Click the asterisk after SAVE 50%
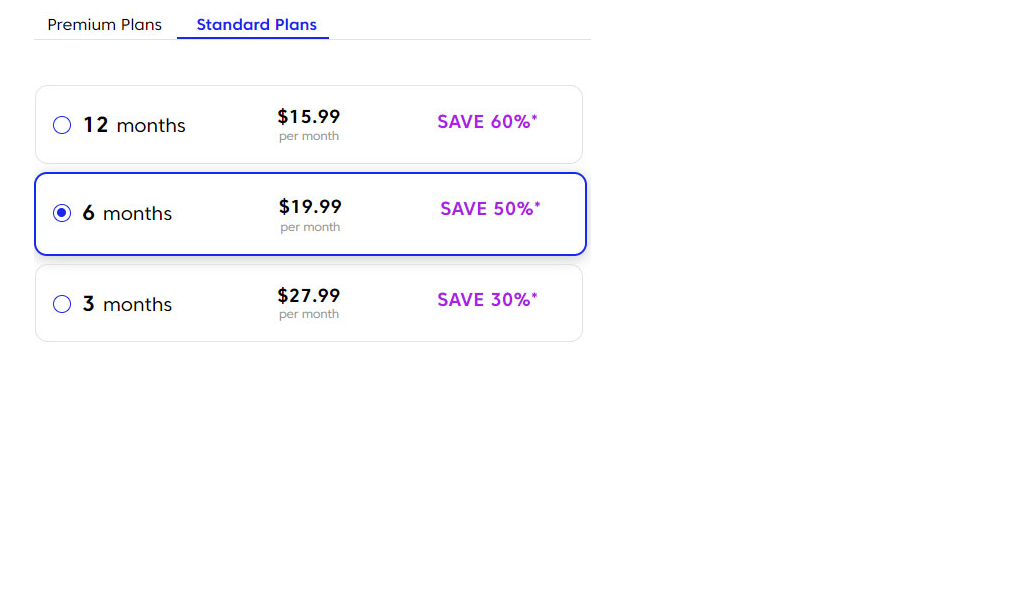The width and height of the screenshot is (1017, 591). point(538,204)
